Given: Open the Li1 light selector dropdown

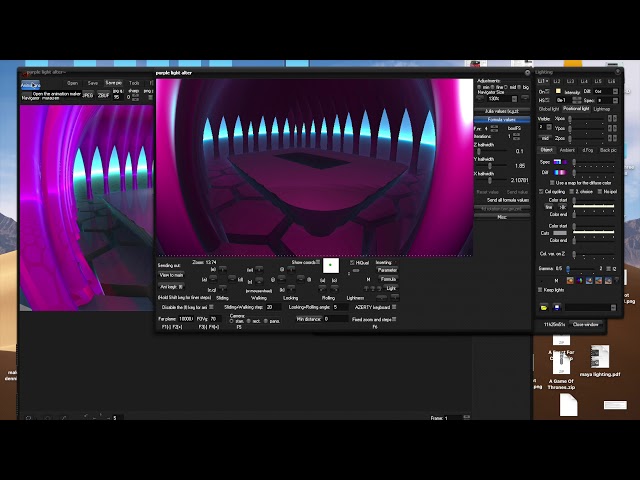Looking at the screenshot, I should (543, 81).
